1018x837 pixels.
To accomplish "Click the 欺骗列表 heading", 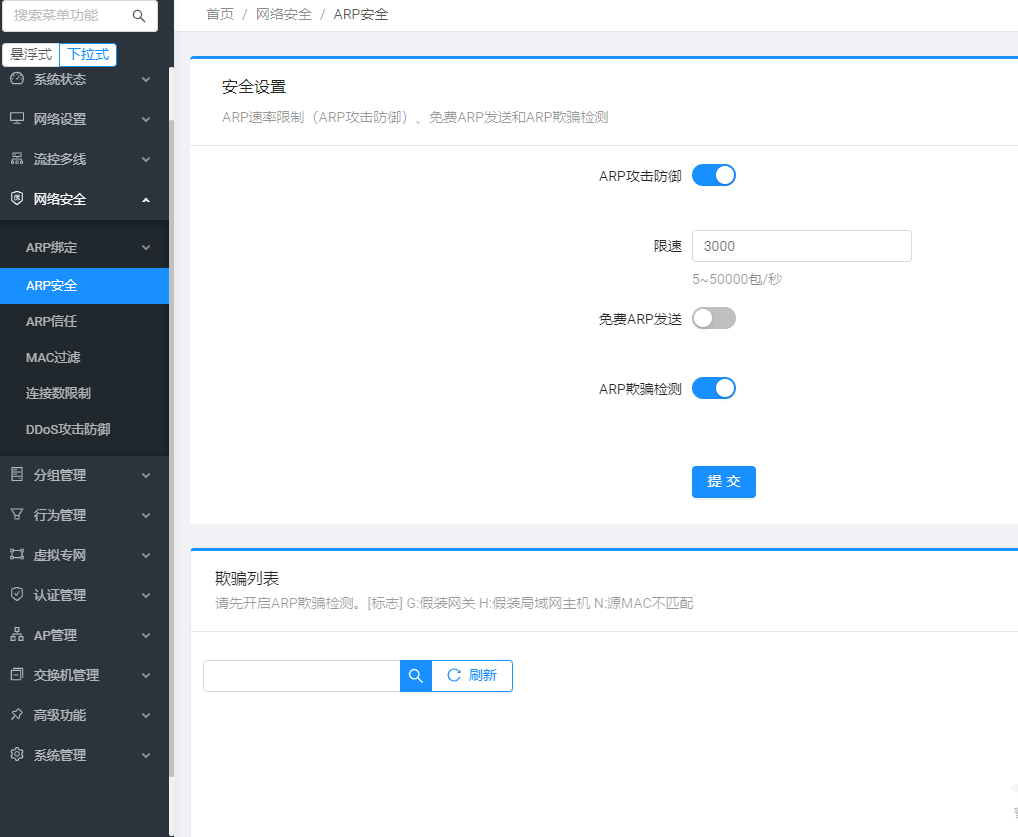I will coord(247,579).
